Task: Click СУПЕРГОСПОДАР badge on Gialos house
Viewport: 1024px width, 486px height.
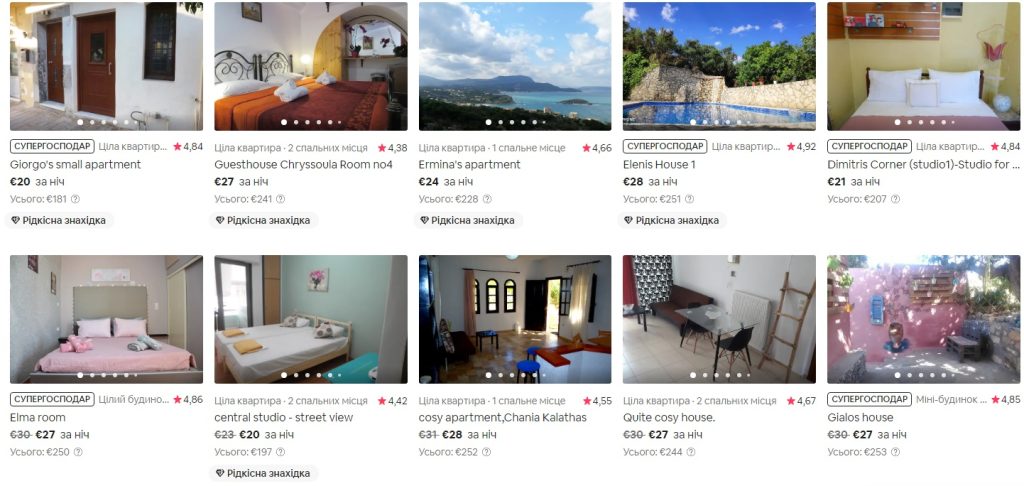Action: pyautogui.click(x=869, y=399)
